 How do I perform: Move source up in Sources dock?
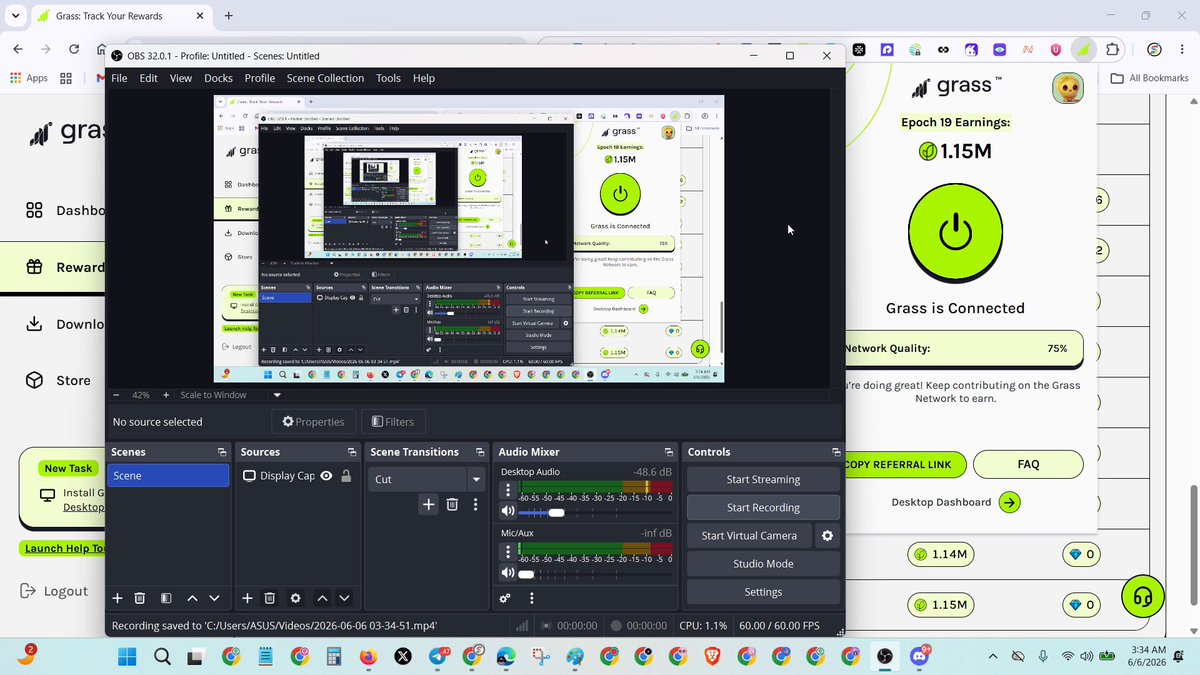[x=322, y=598]
